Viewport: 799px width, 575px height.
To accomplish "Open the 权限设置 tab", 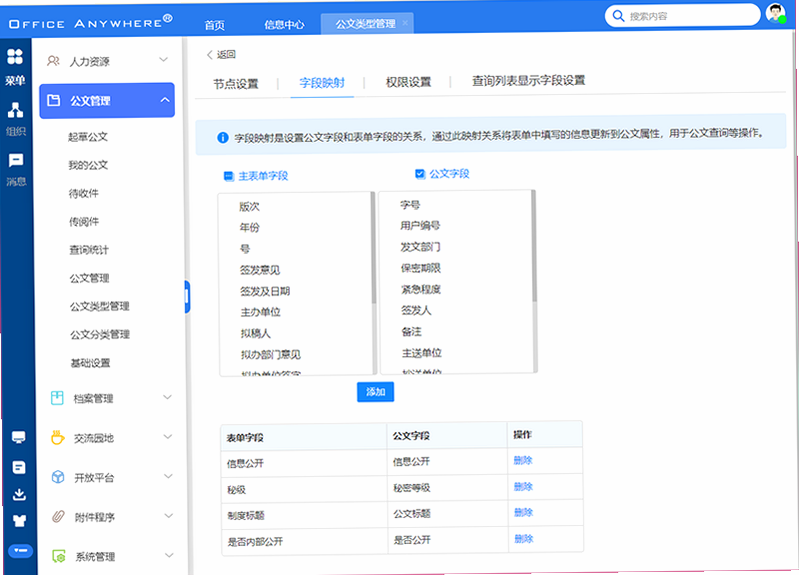I will tap(409, 82).
